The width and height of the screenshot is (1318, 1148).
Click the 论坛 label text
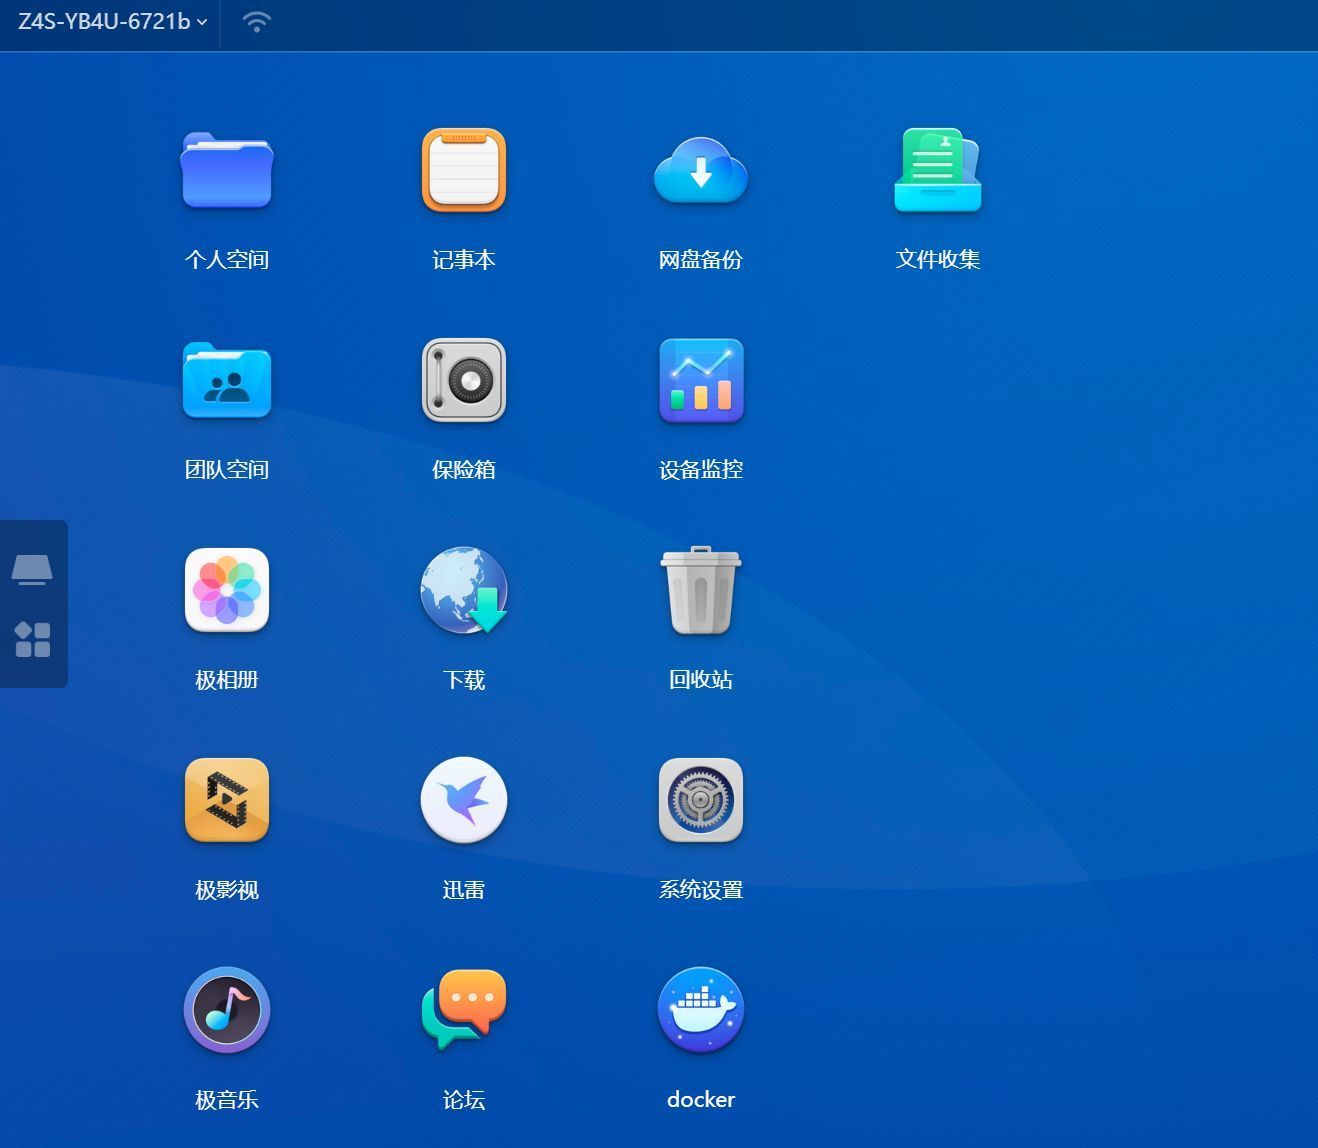pyautogui.click(x=464, y=1100)
